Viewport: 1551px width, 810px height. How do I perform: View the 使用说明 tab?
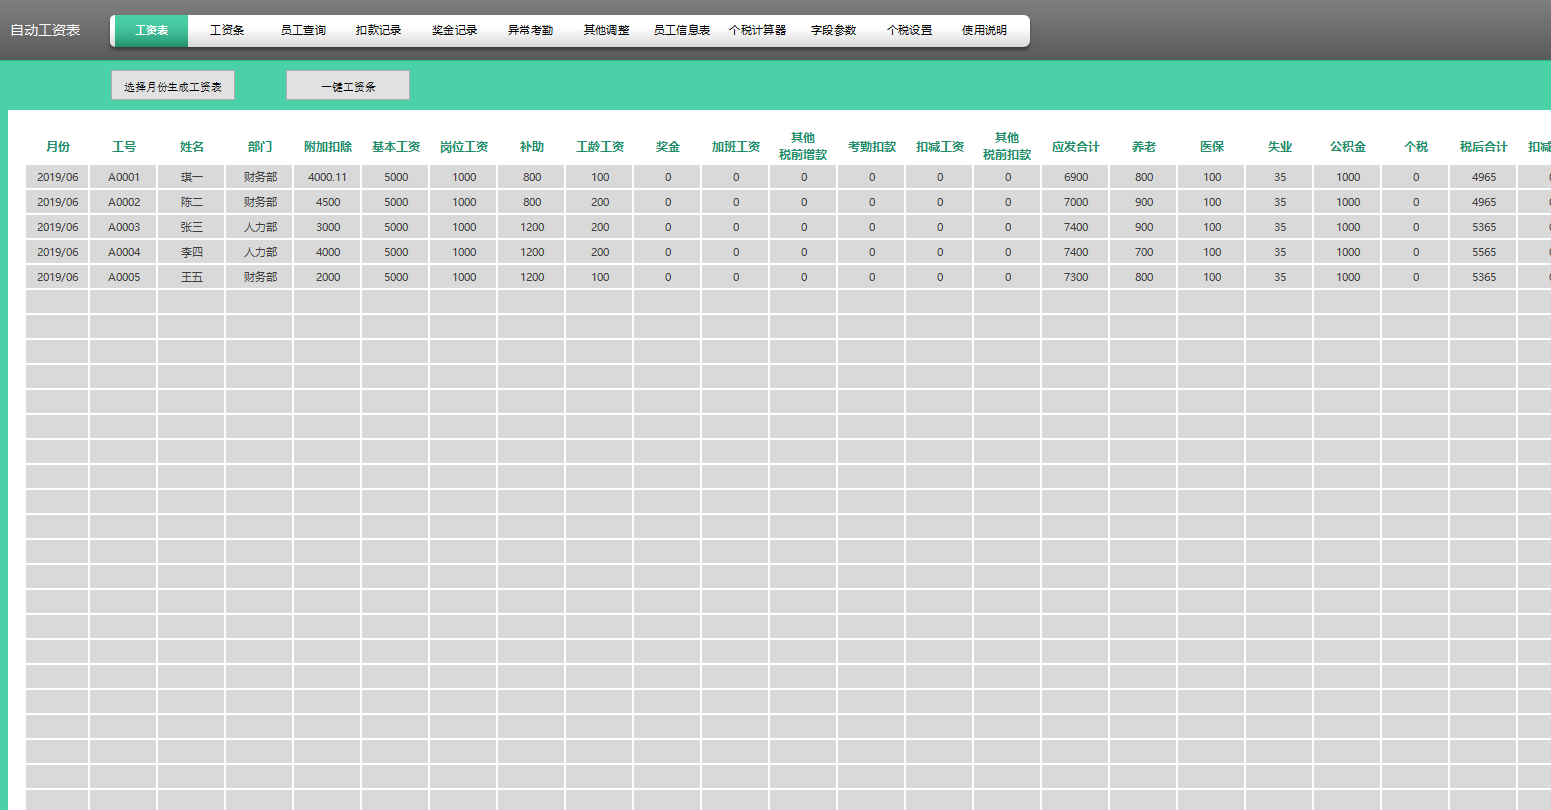(x=984, y=31)
